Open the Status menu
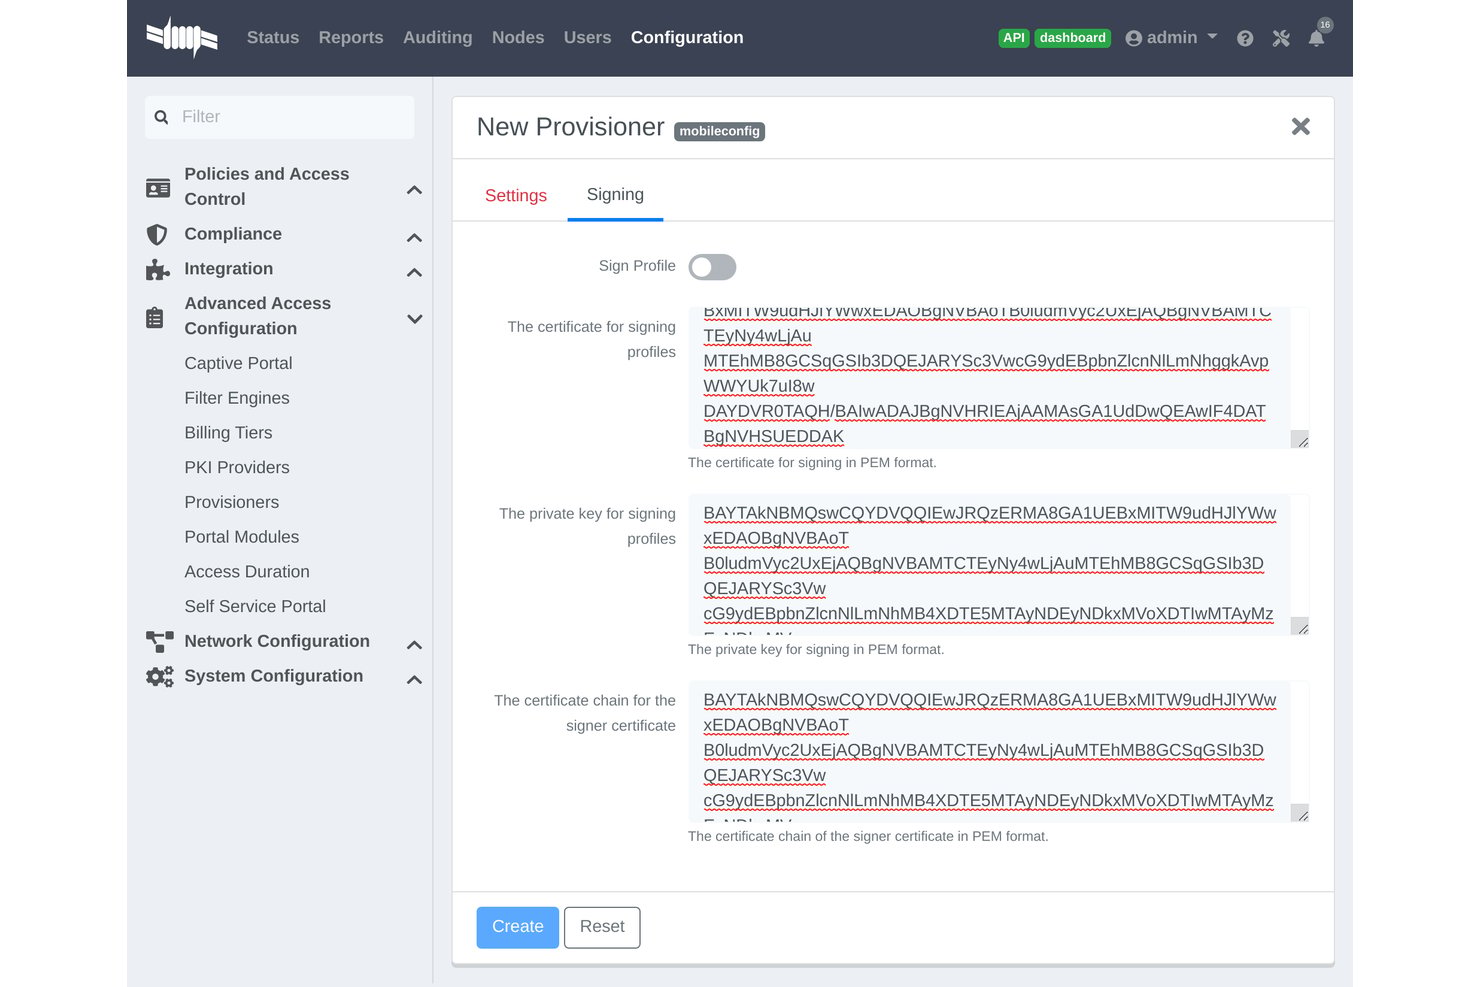The height and width of the screenshot is (987, 1480). [x=273, y=38]
